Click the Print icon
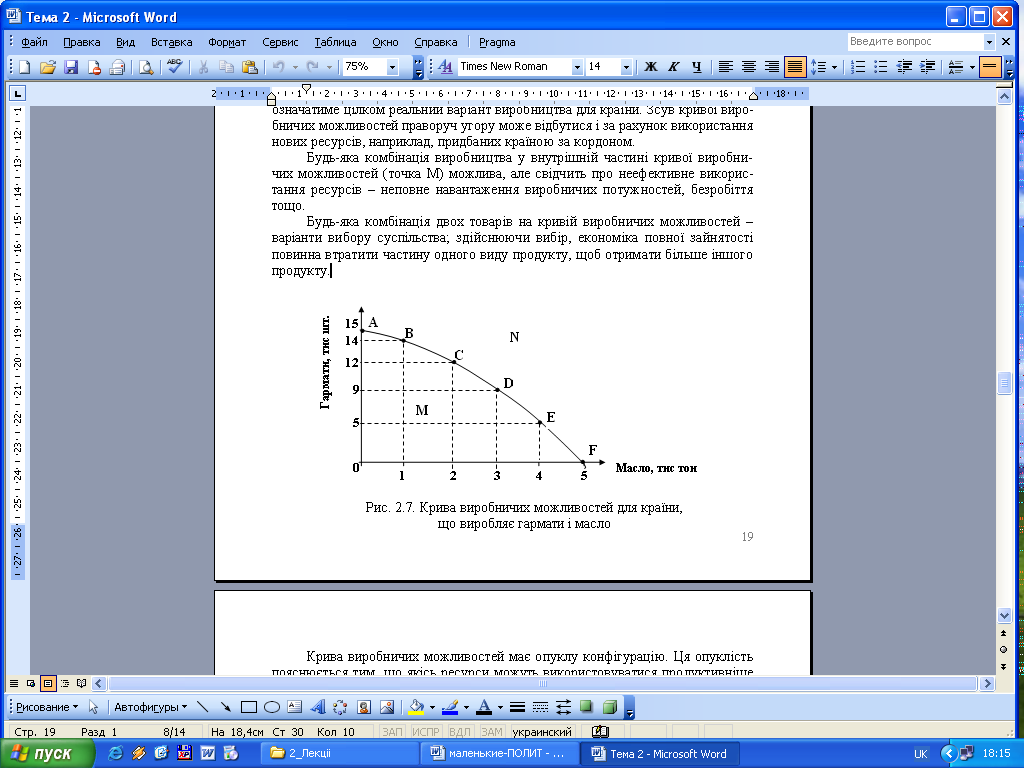This screenshot has width=1024, height=768. tap(117, 67)
